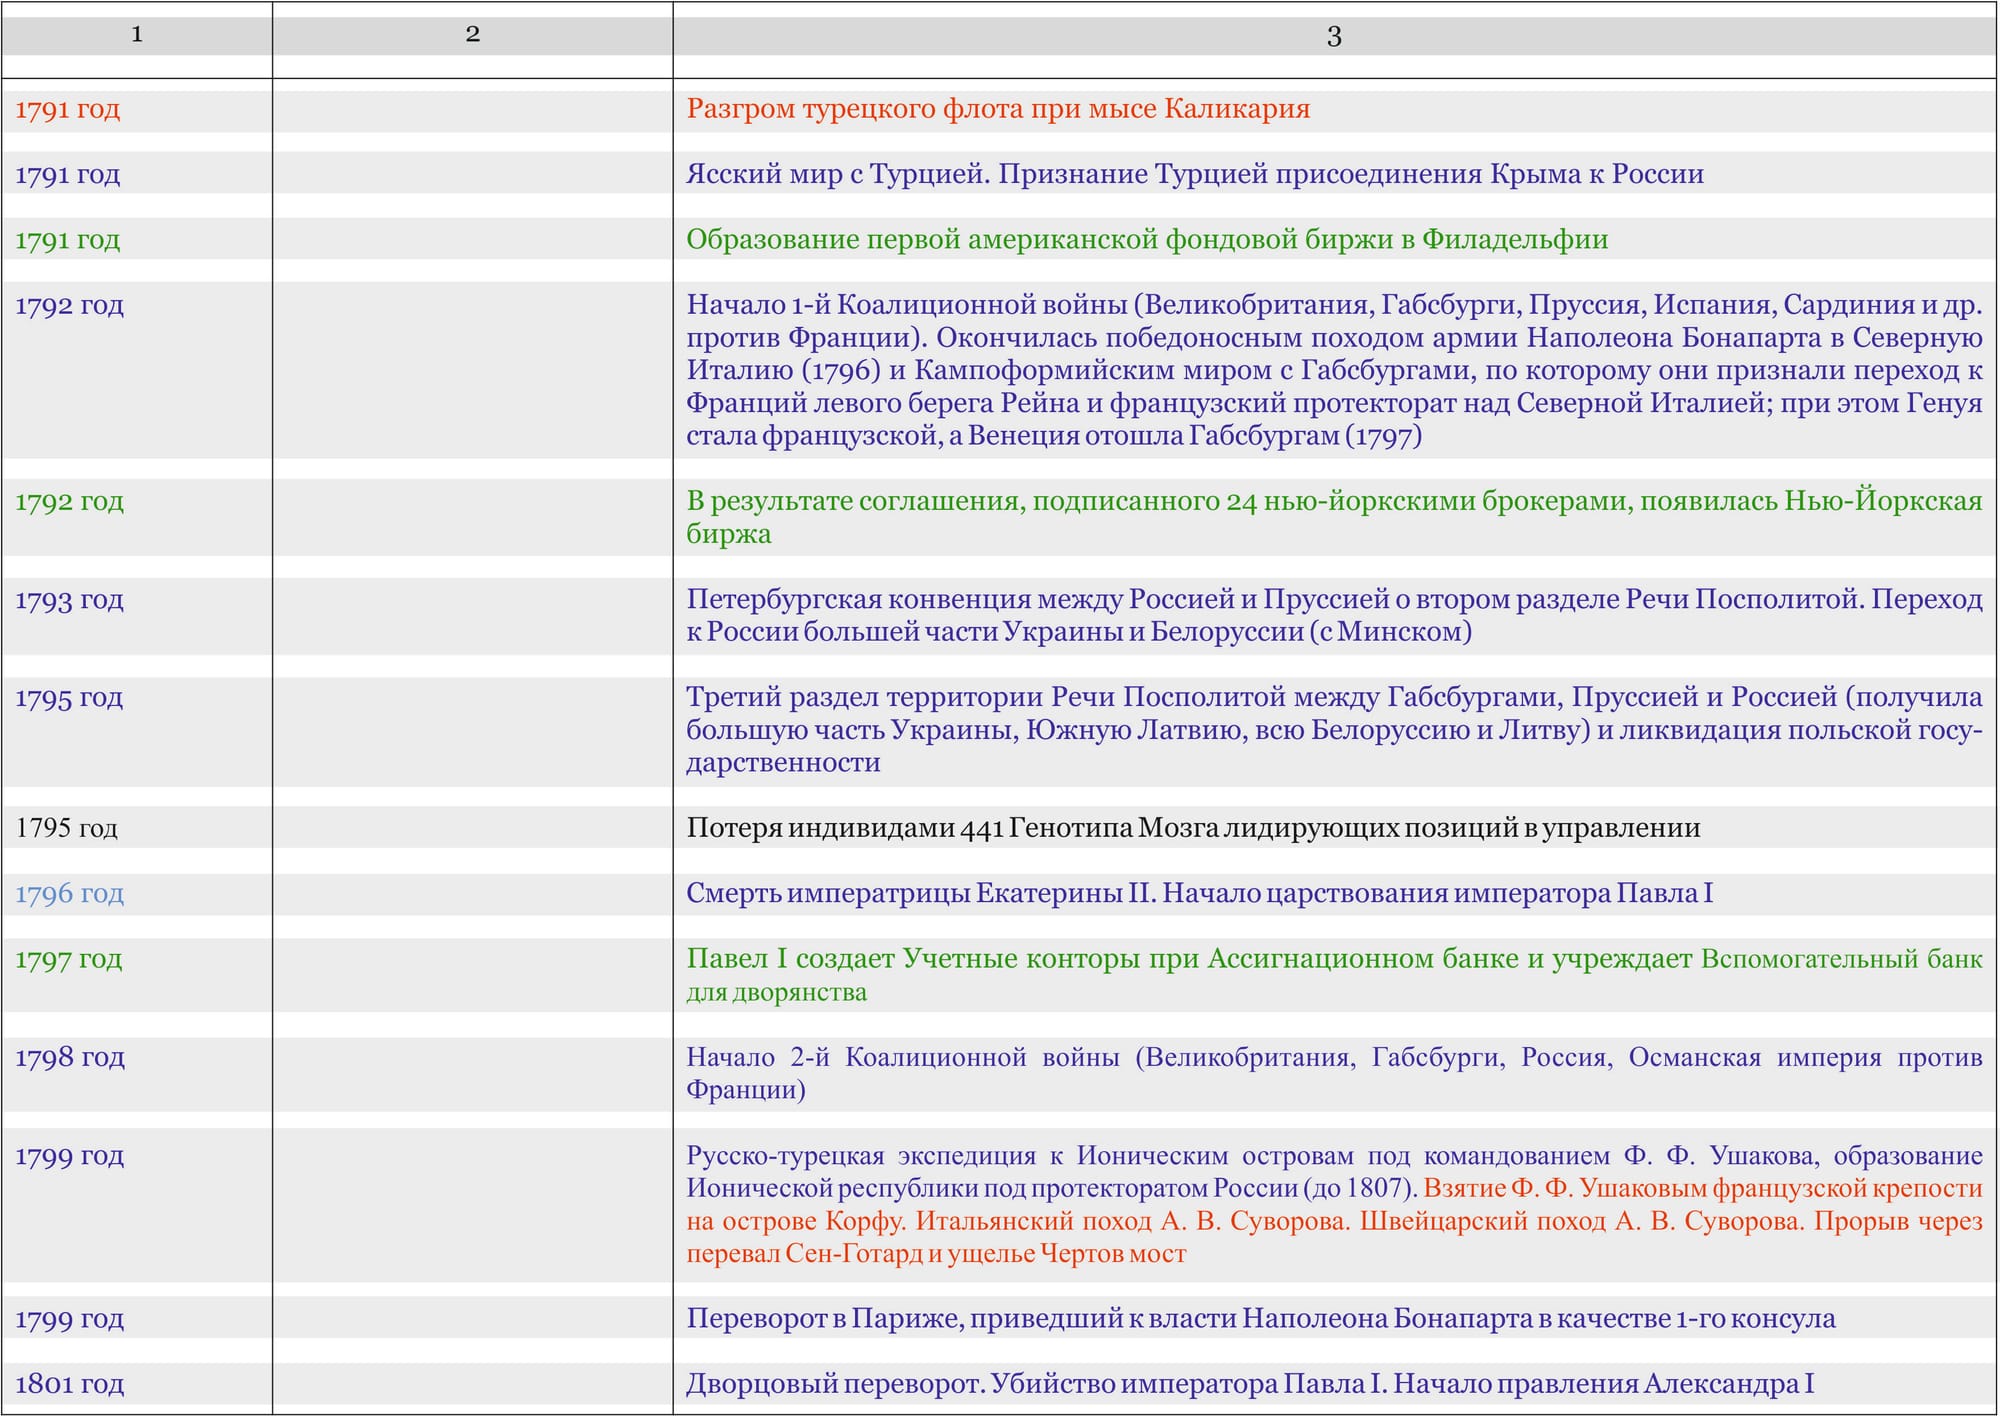Select 'Потеря индивидами 441 Генотипа Мозга' text
The width and height of the screenshot is (2000, 1416).
point(1193,828)
